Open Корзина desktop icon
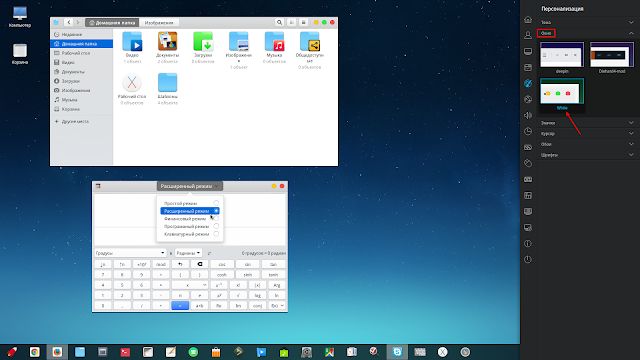Screen dimensions: 640x360 pos(20,54)
